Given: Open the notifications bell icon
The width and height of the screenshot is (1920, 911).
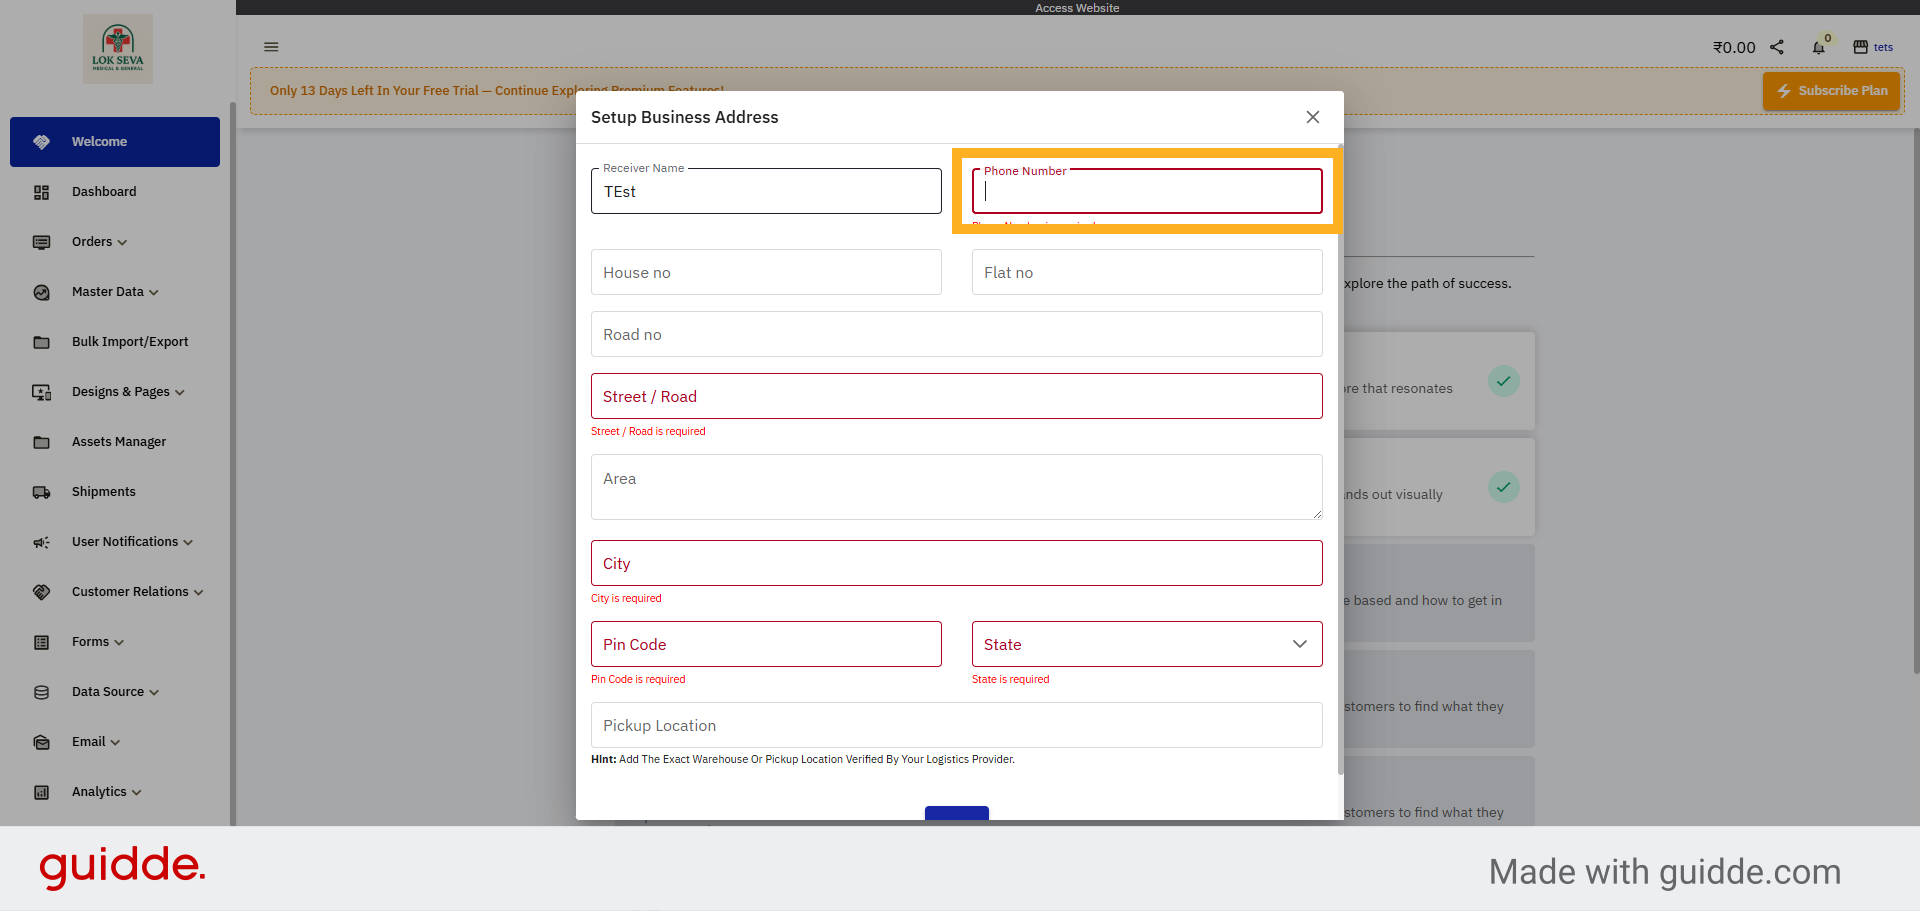Looking at the screenshot, I should 1818,47.
